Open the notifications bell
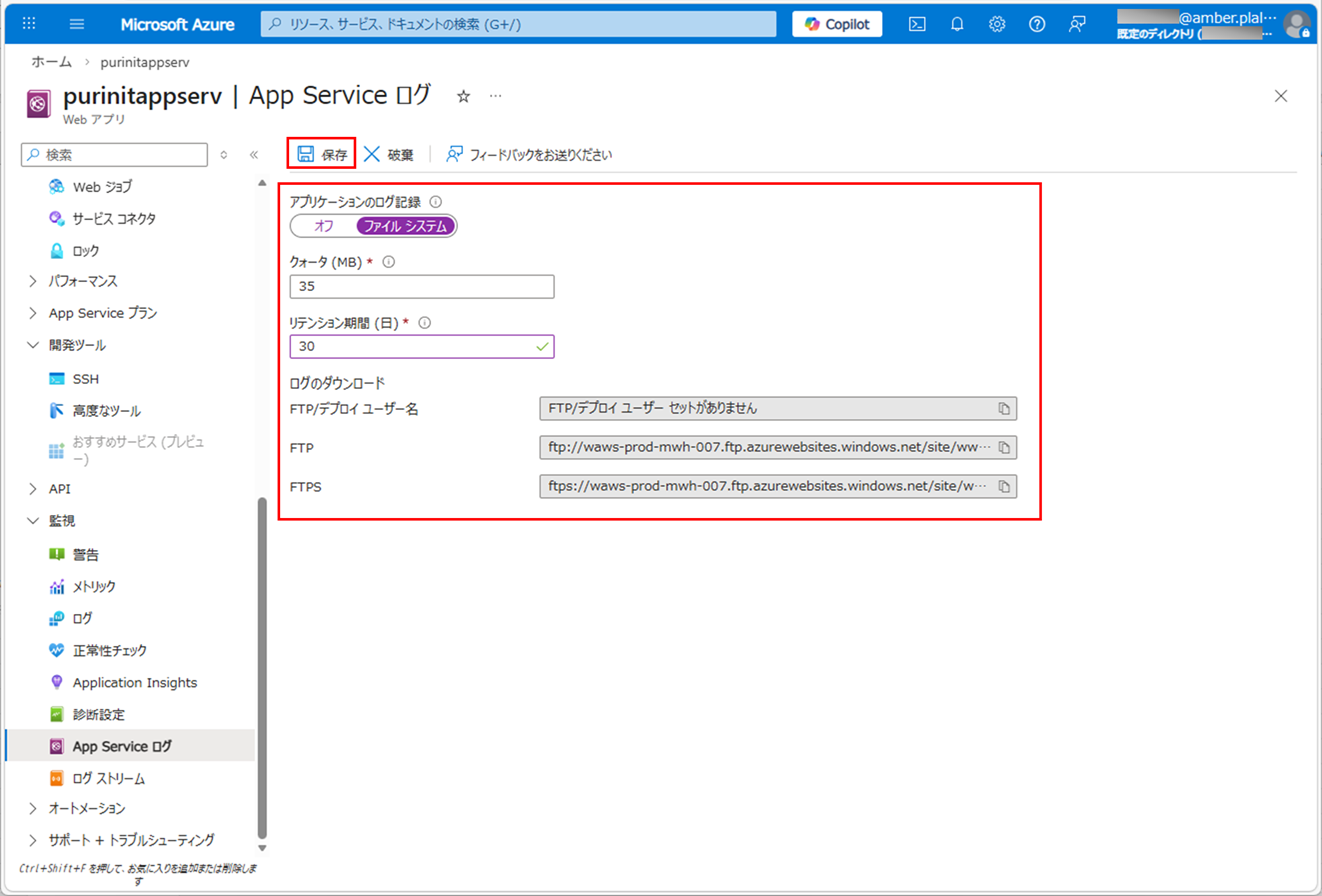This screenshot has height=896, width=1322. click(957, 24)
